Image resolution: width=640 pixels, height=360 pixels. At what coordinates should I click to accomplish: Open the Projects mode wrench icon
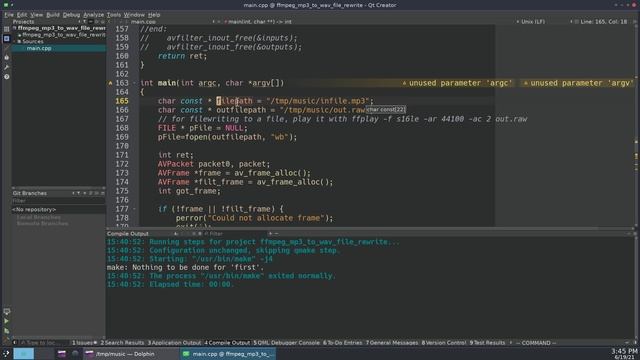[x=7, y=67]
